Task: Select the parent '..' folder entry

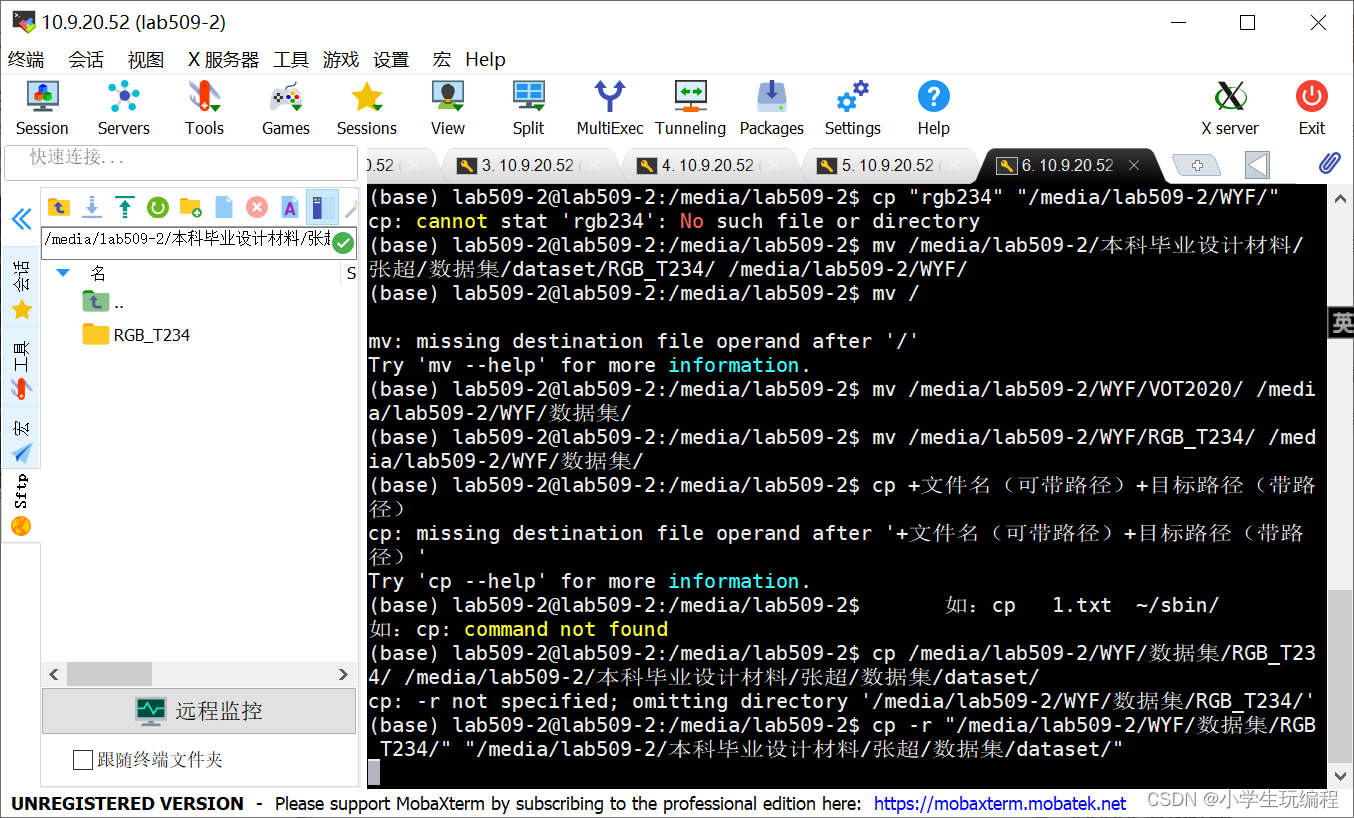Action: click(x=104, y=302)
